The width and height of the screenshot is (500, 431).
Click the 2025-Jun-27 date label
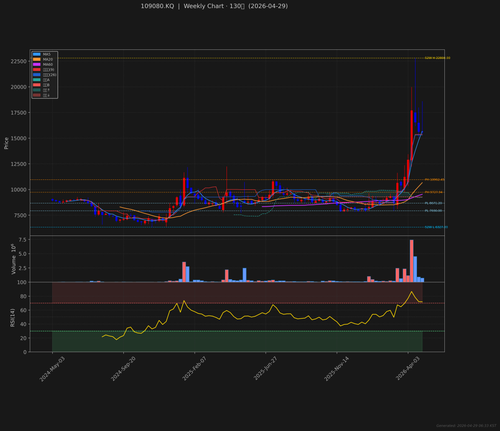265,369
